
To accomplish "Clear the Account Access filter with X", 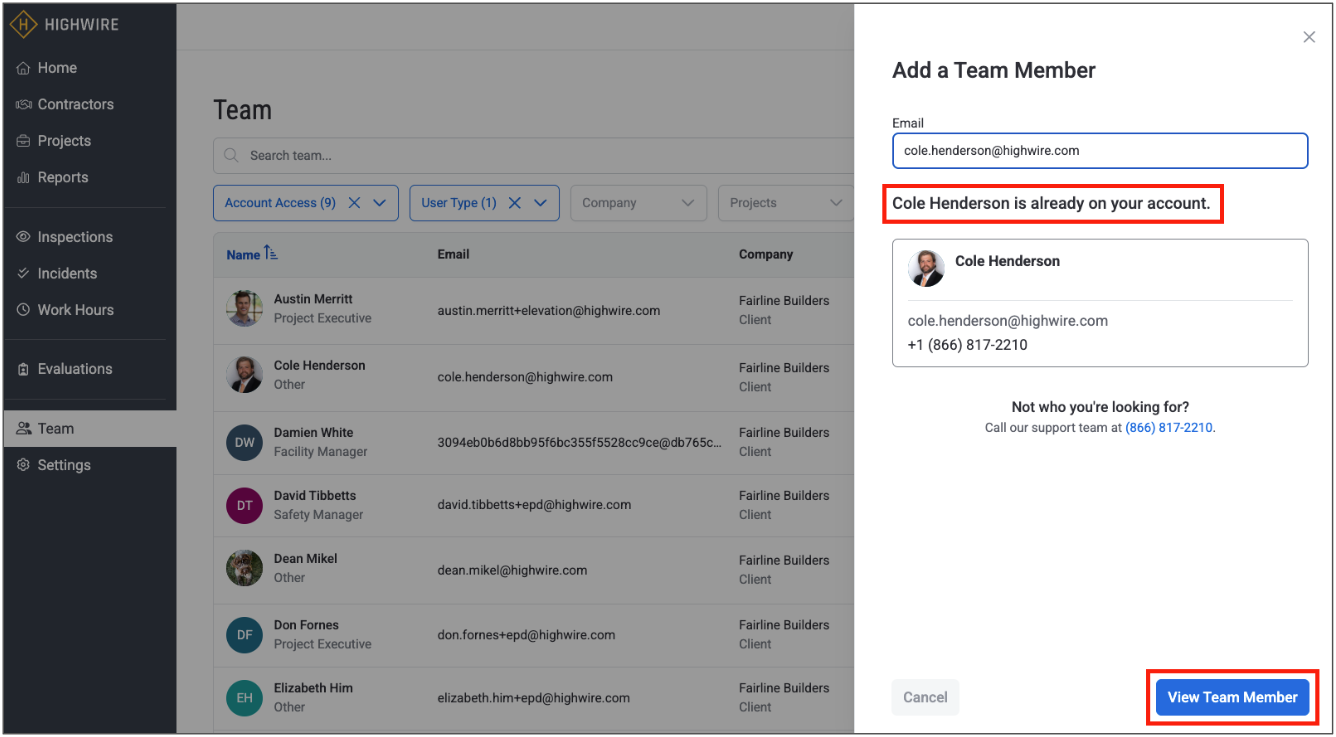I will pos(354,203).
